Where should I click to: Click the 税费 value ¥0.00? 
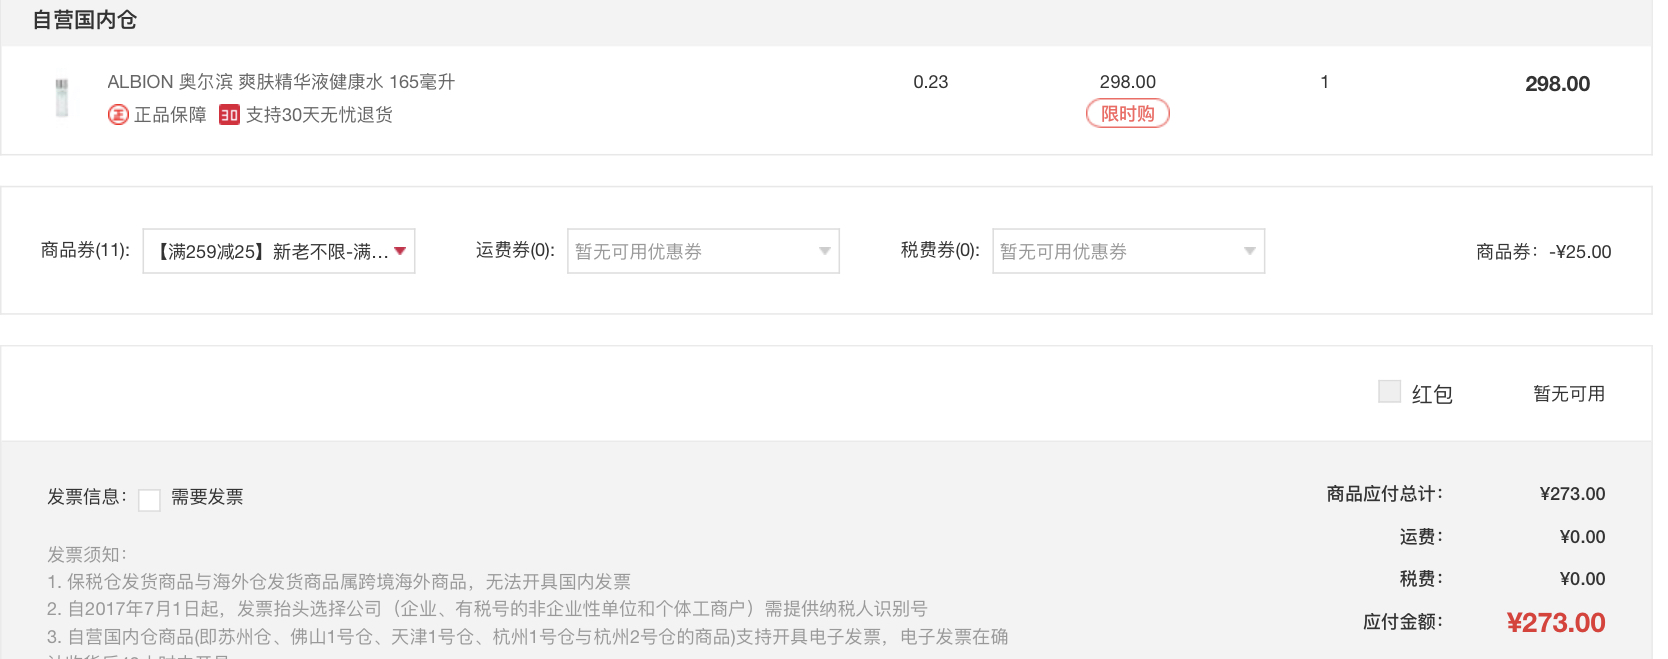coord(1582,579)
